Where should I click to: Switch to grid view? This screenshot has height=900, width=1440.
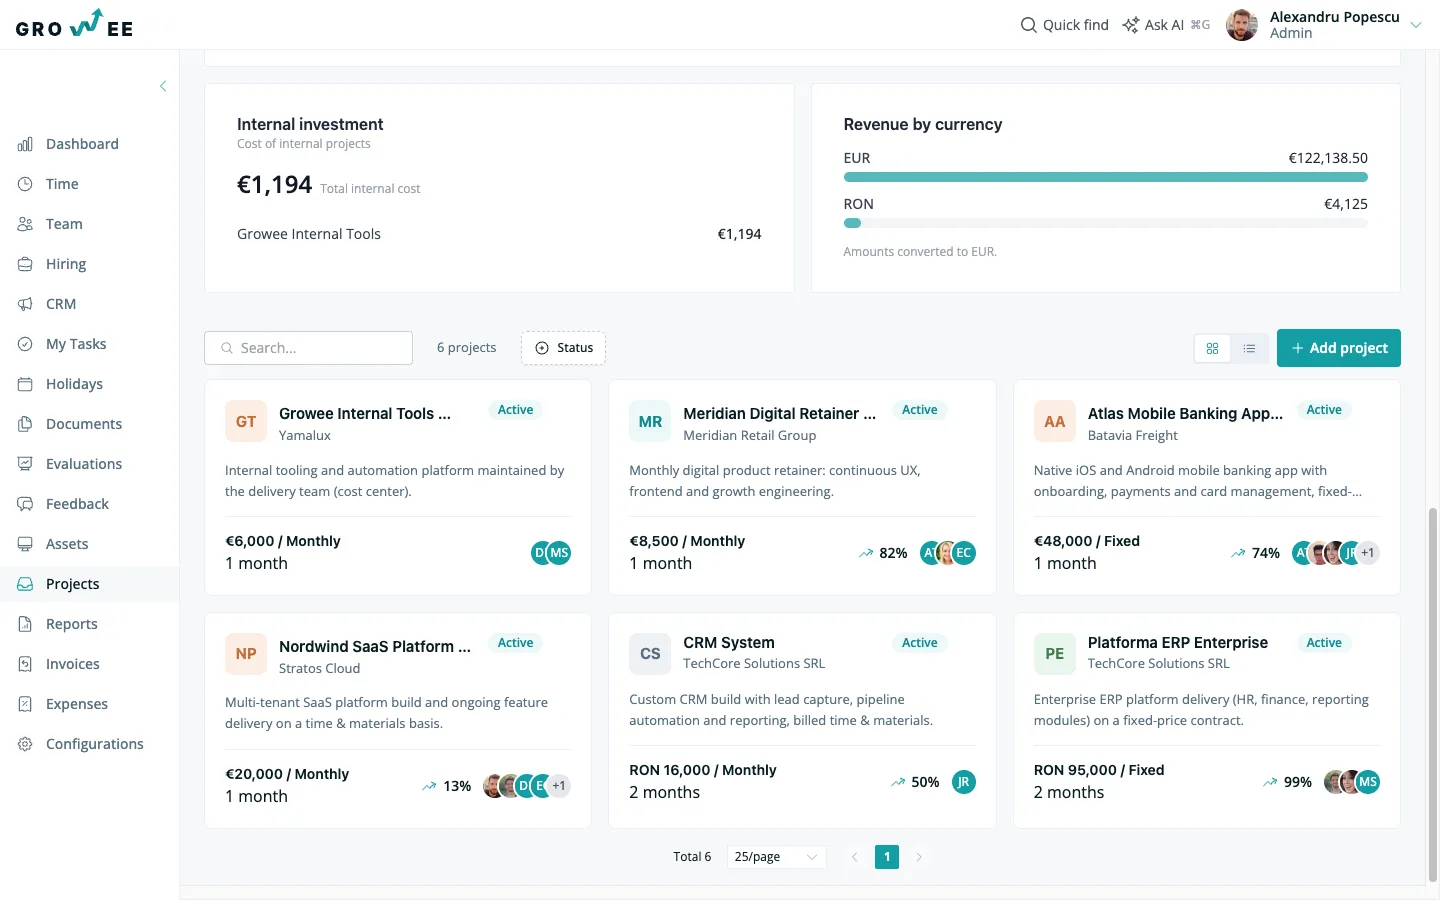pyautogui.click(x=1212, y=348)
